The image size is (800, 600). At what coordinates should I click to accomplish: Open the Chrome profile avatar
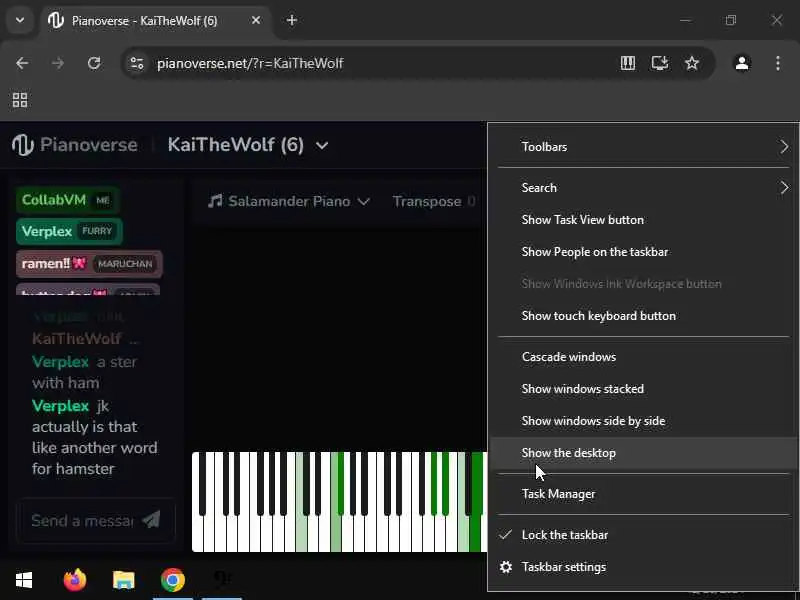coord(742,63)
